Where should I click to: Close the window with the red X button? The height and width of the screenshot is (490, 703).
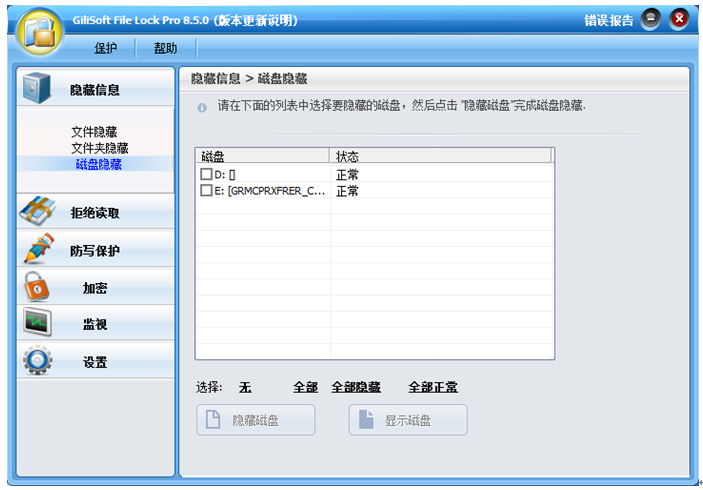pyautogui.click(x=679, y=19)
